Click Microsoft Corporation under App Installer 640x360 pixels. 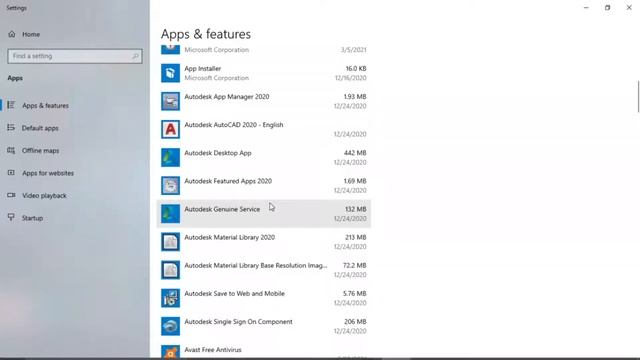216,78
